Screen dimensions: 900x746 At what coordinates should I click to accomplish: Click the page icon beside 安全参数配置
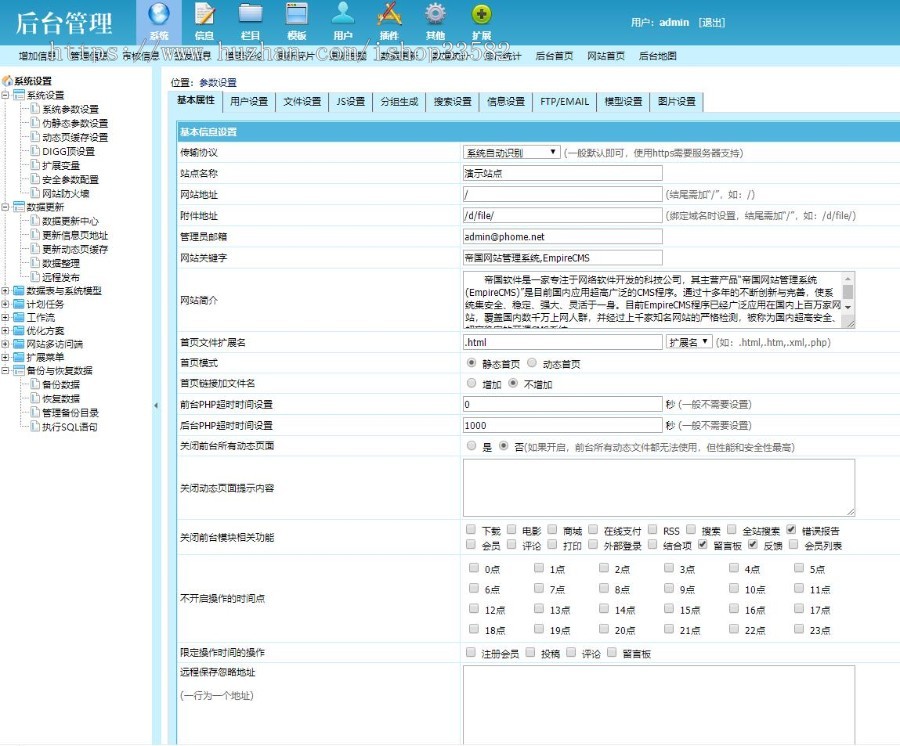pos(35,179)
